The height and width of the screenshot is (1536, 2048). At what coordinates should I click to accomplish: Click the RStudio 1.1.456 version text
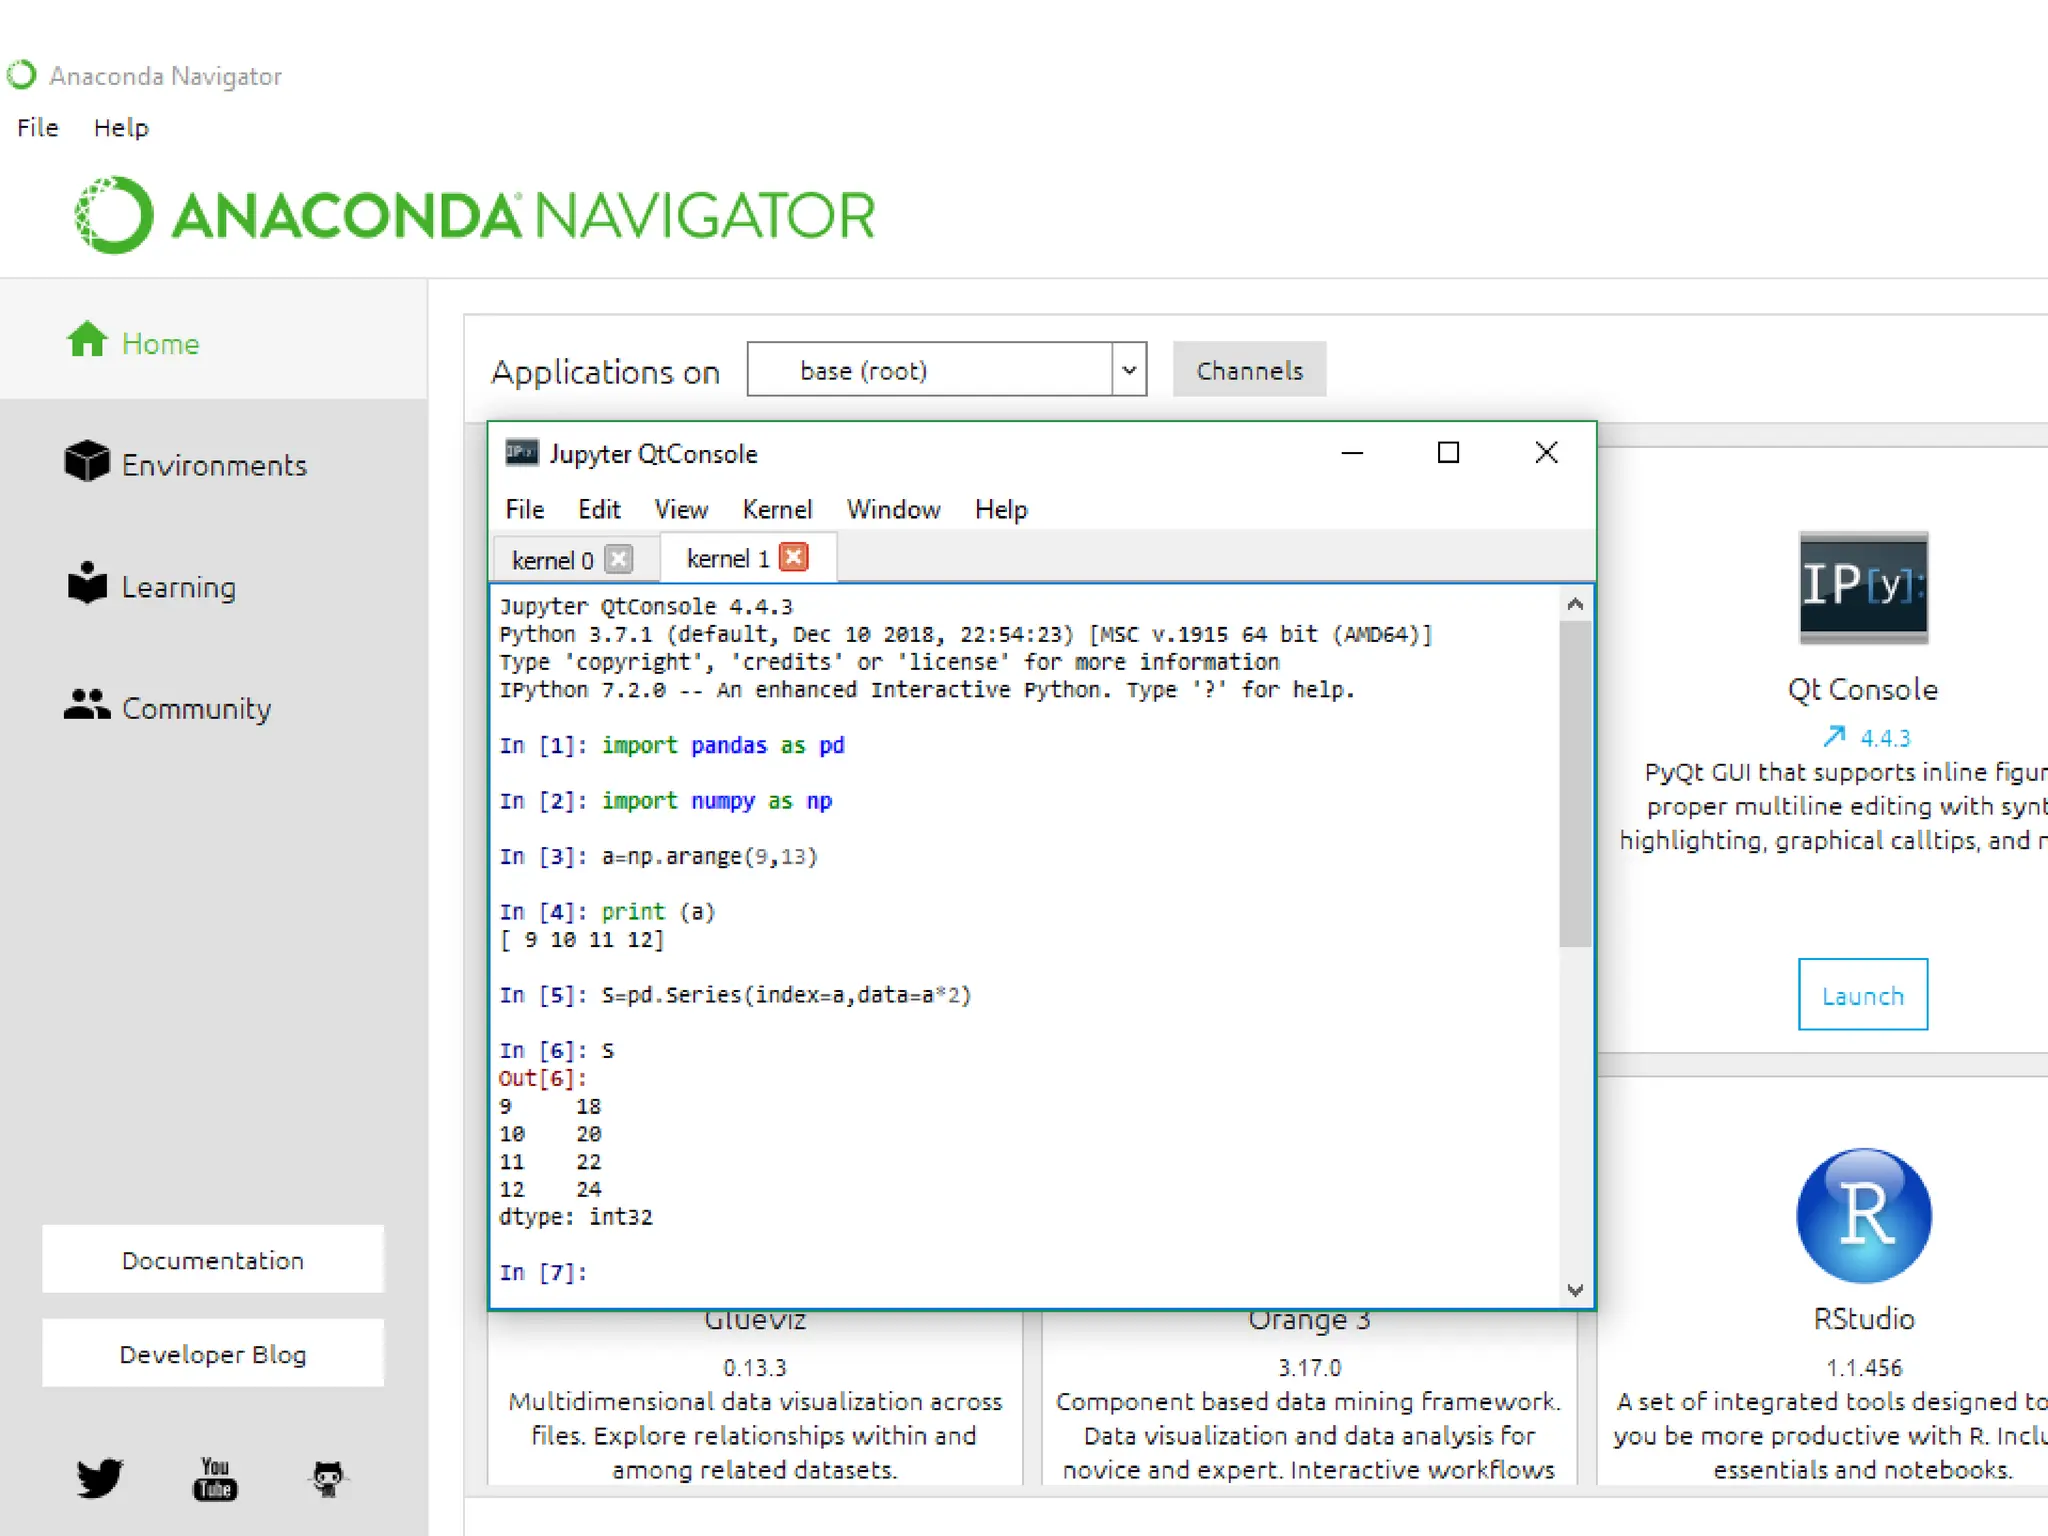coord(1864,1367)
